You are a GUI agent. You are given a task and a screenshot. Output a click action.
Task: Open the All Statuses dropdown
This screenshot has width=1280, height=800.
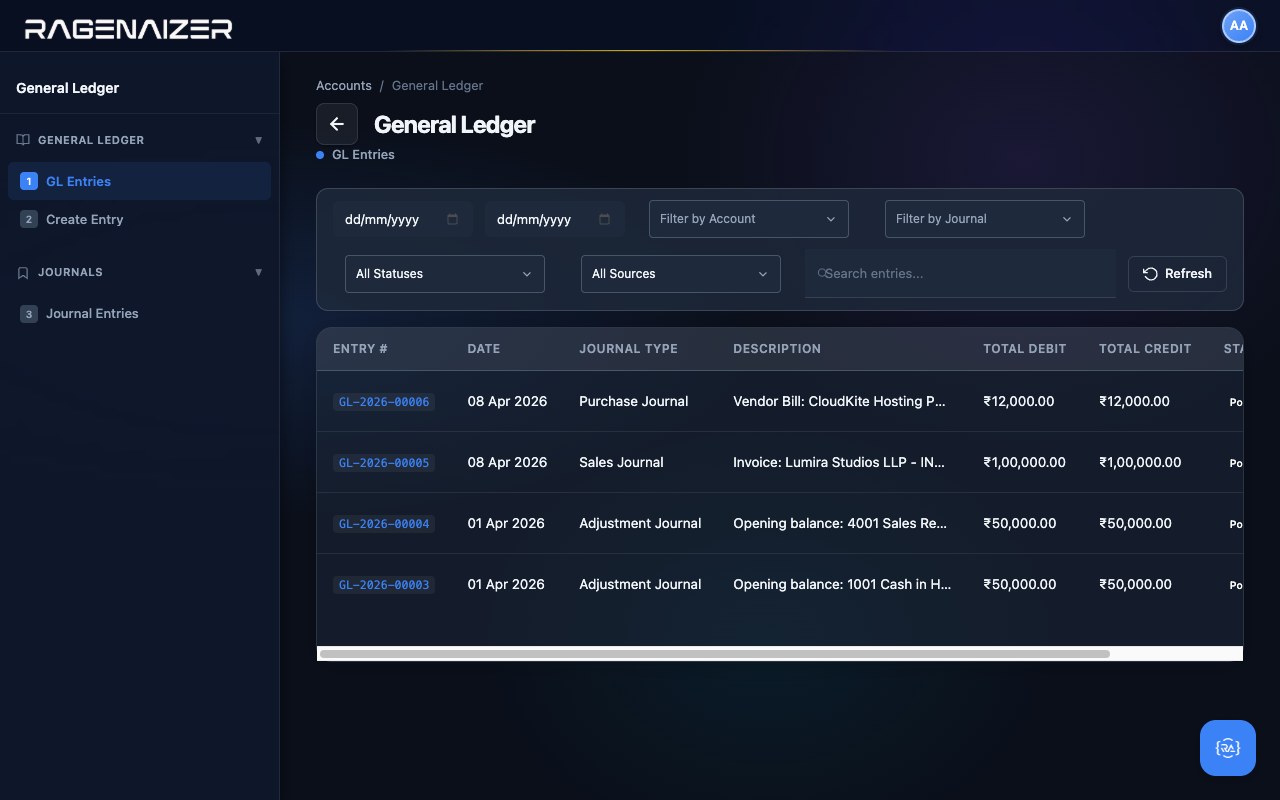point(445,274)
